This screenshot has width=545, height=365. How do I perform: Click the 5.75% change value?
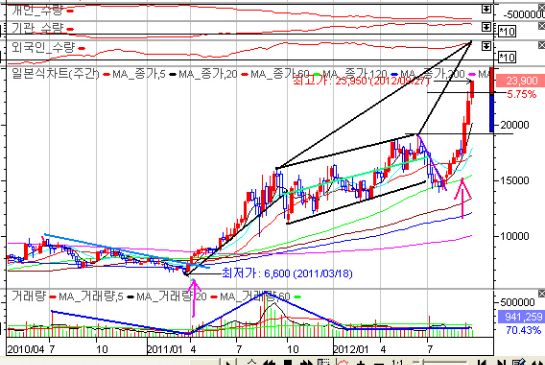pos(521,94)
